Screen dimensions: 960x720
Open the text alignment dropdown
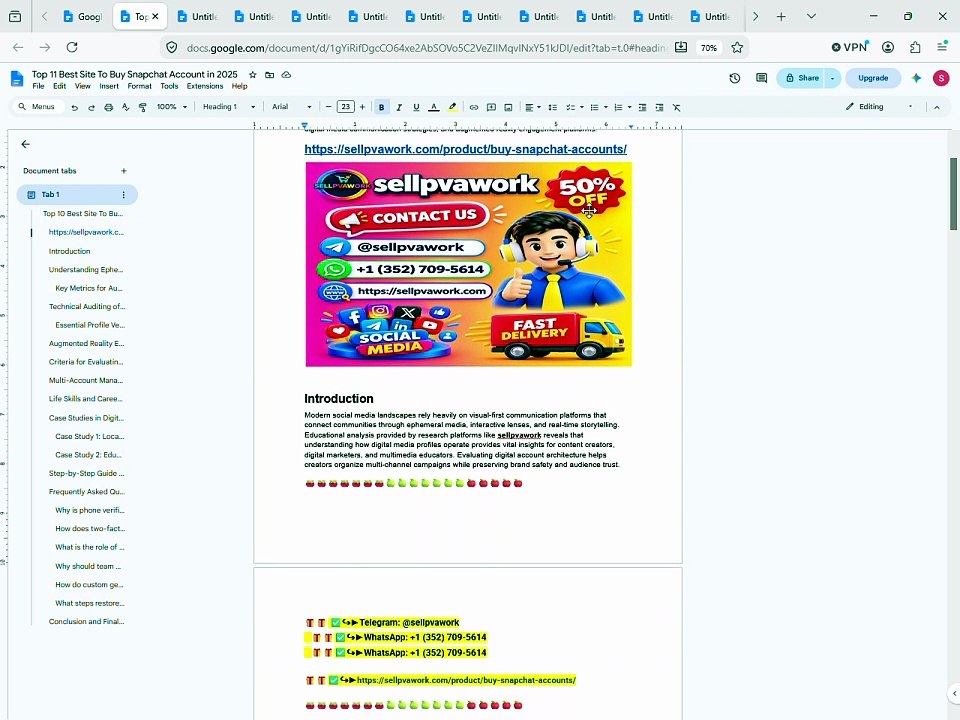[x=533, y=107]
